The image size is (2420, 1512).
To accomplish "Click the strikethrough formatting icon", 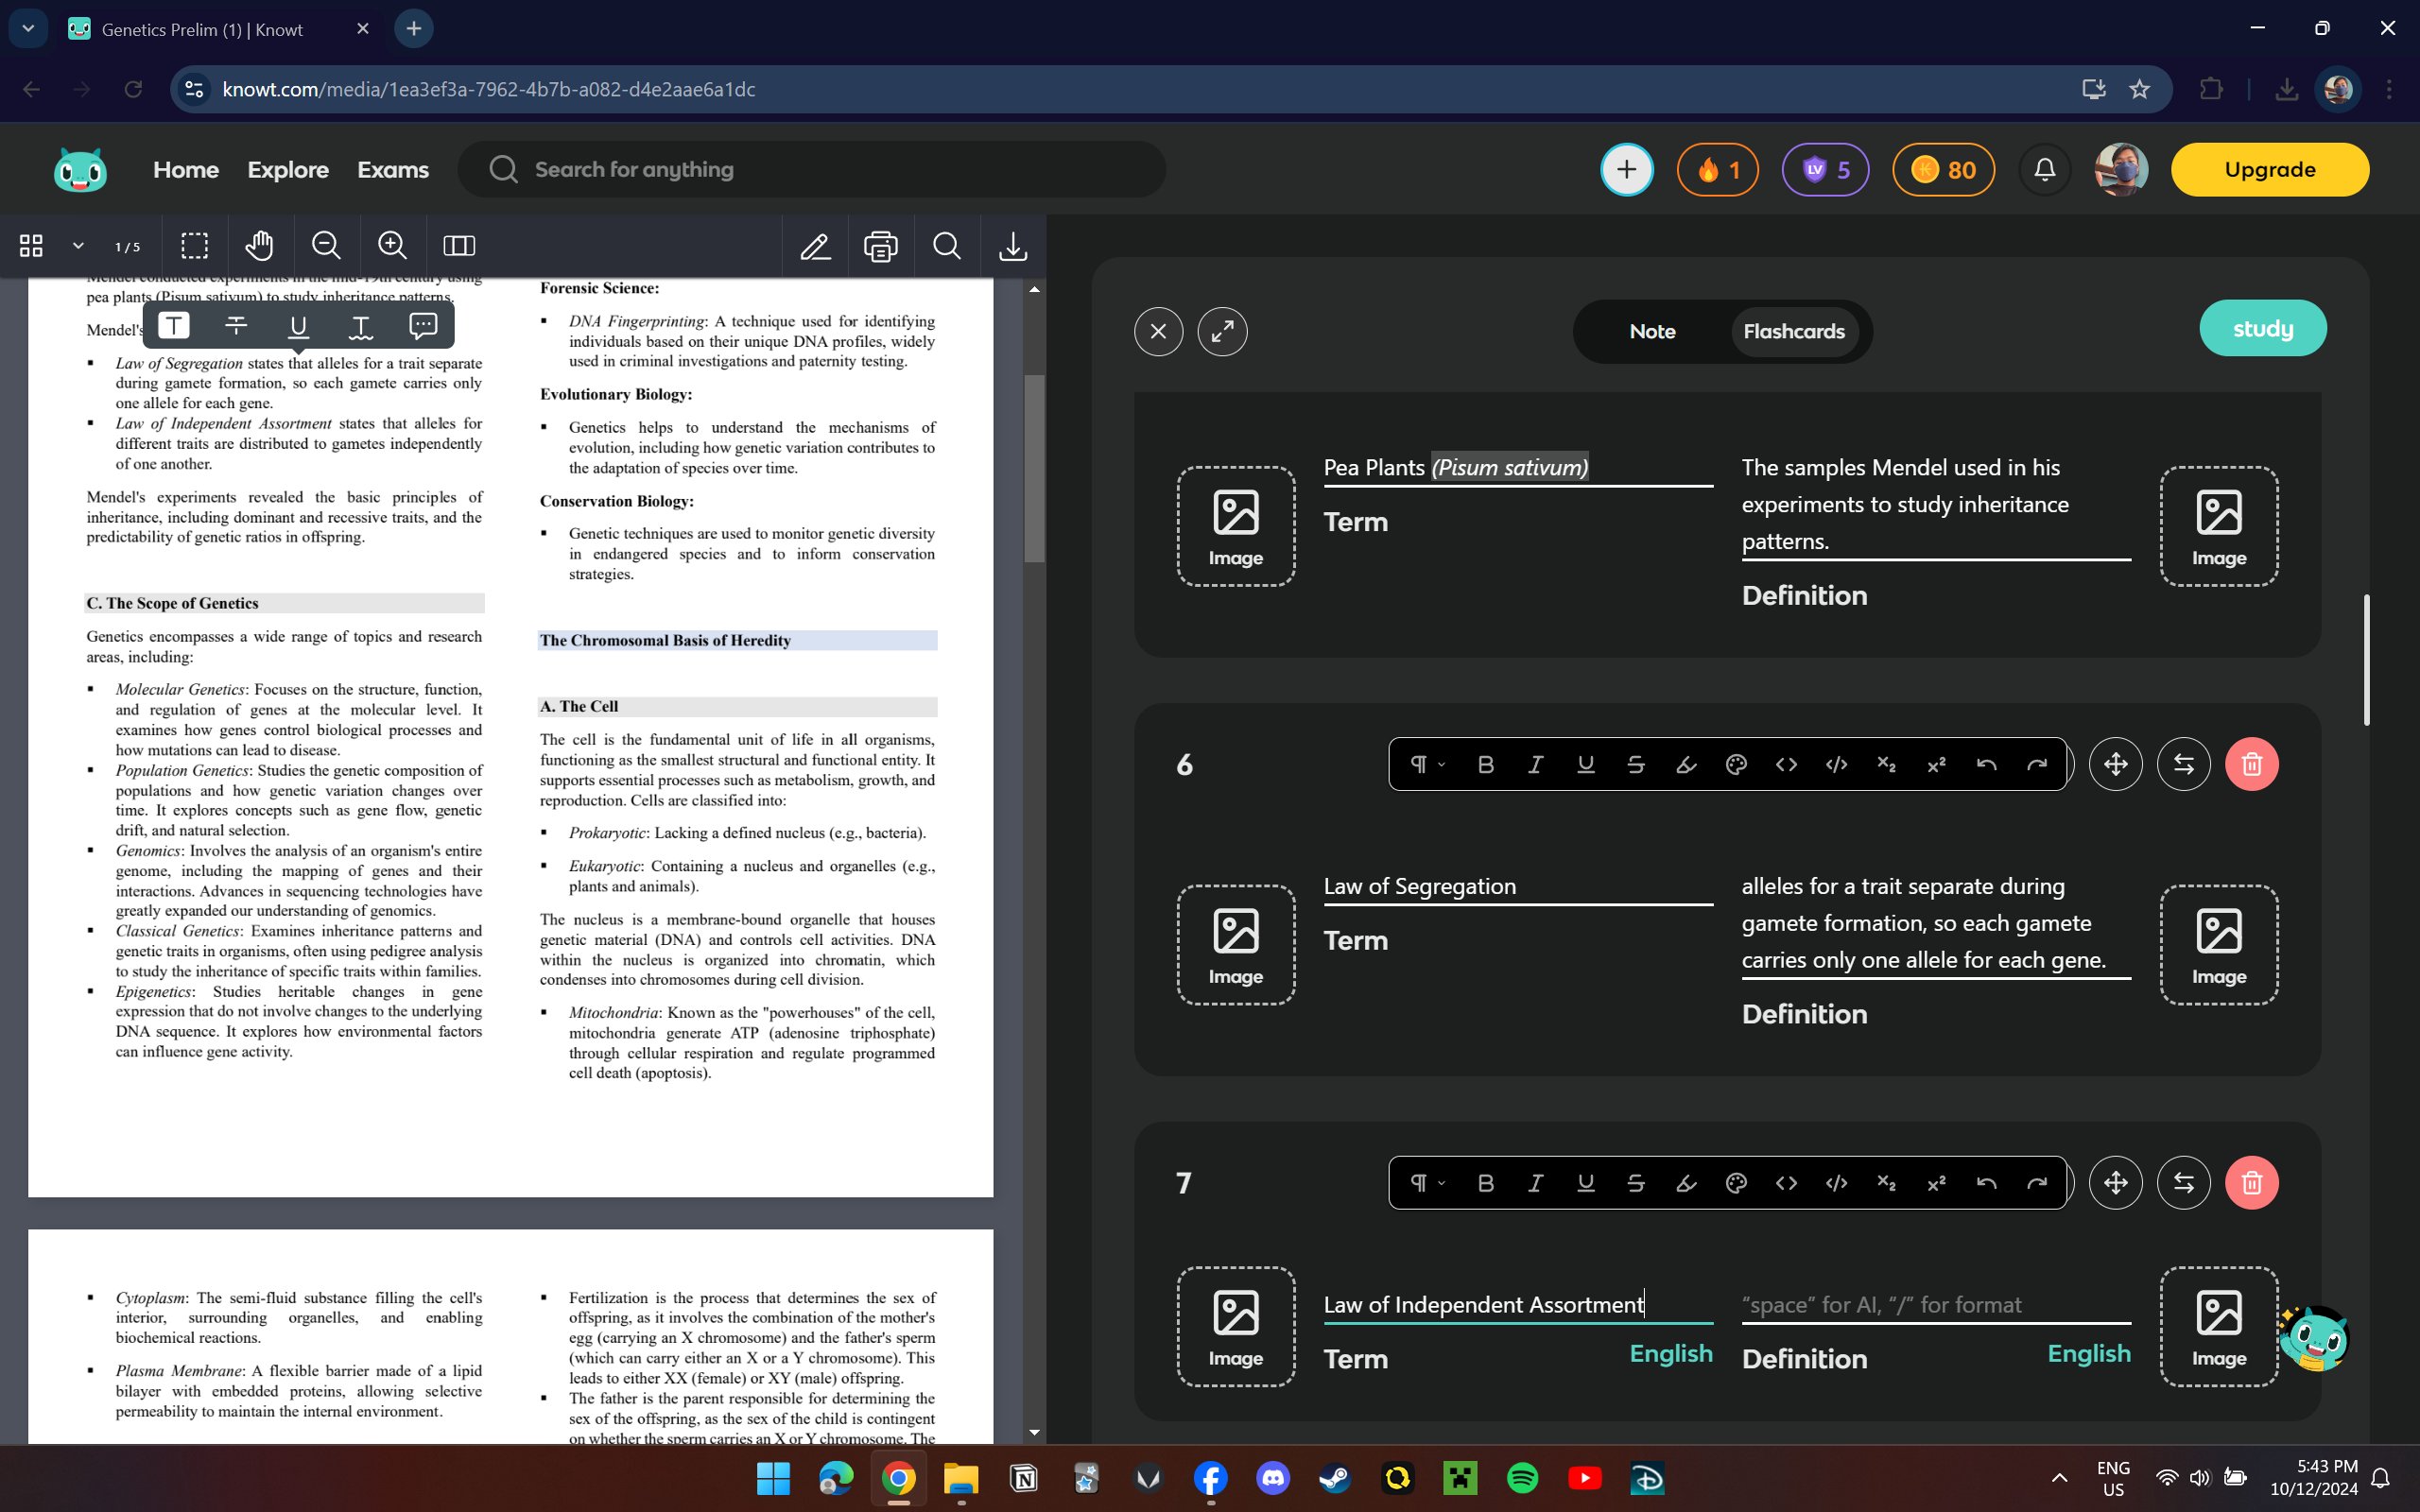I will [x=1634, y=763].
